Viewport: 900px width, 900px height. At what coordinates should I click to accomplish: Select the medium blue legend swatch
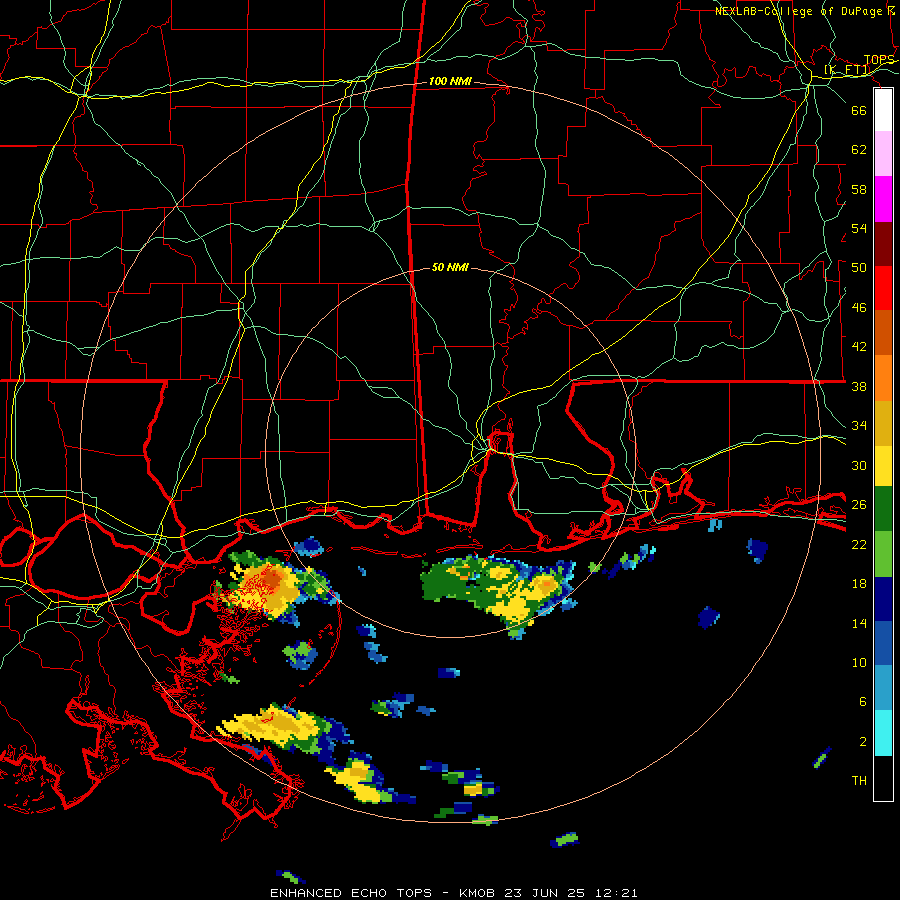click(883, 643)
